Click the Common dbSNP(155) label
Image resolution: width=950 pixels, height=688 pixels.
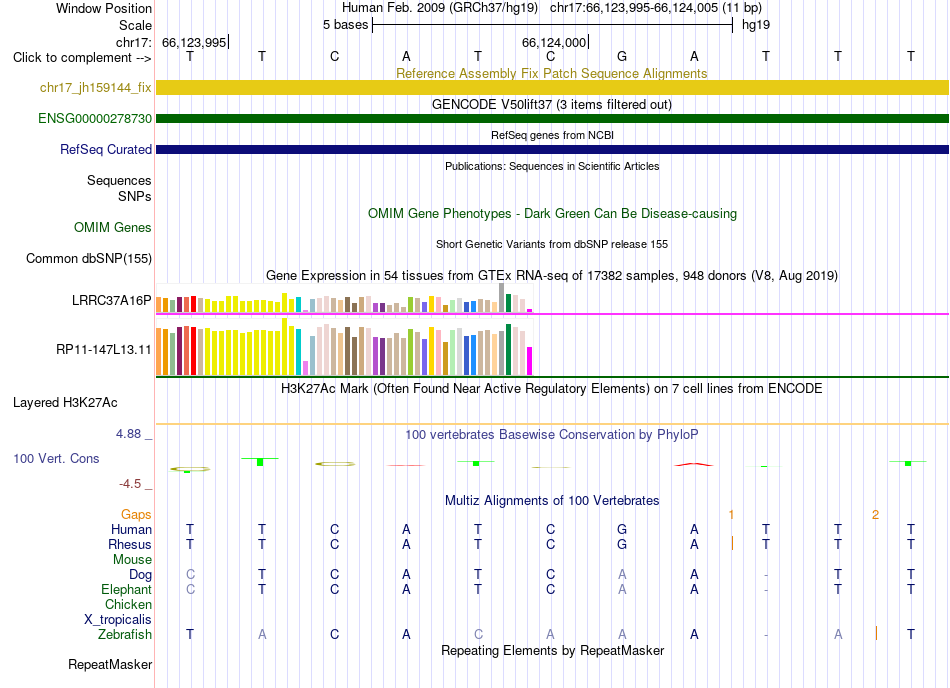[88, 258]
